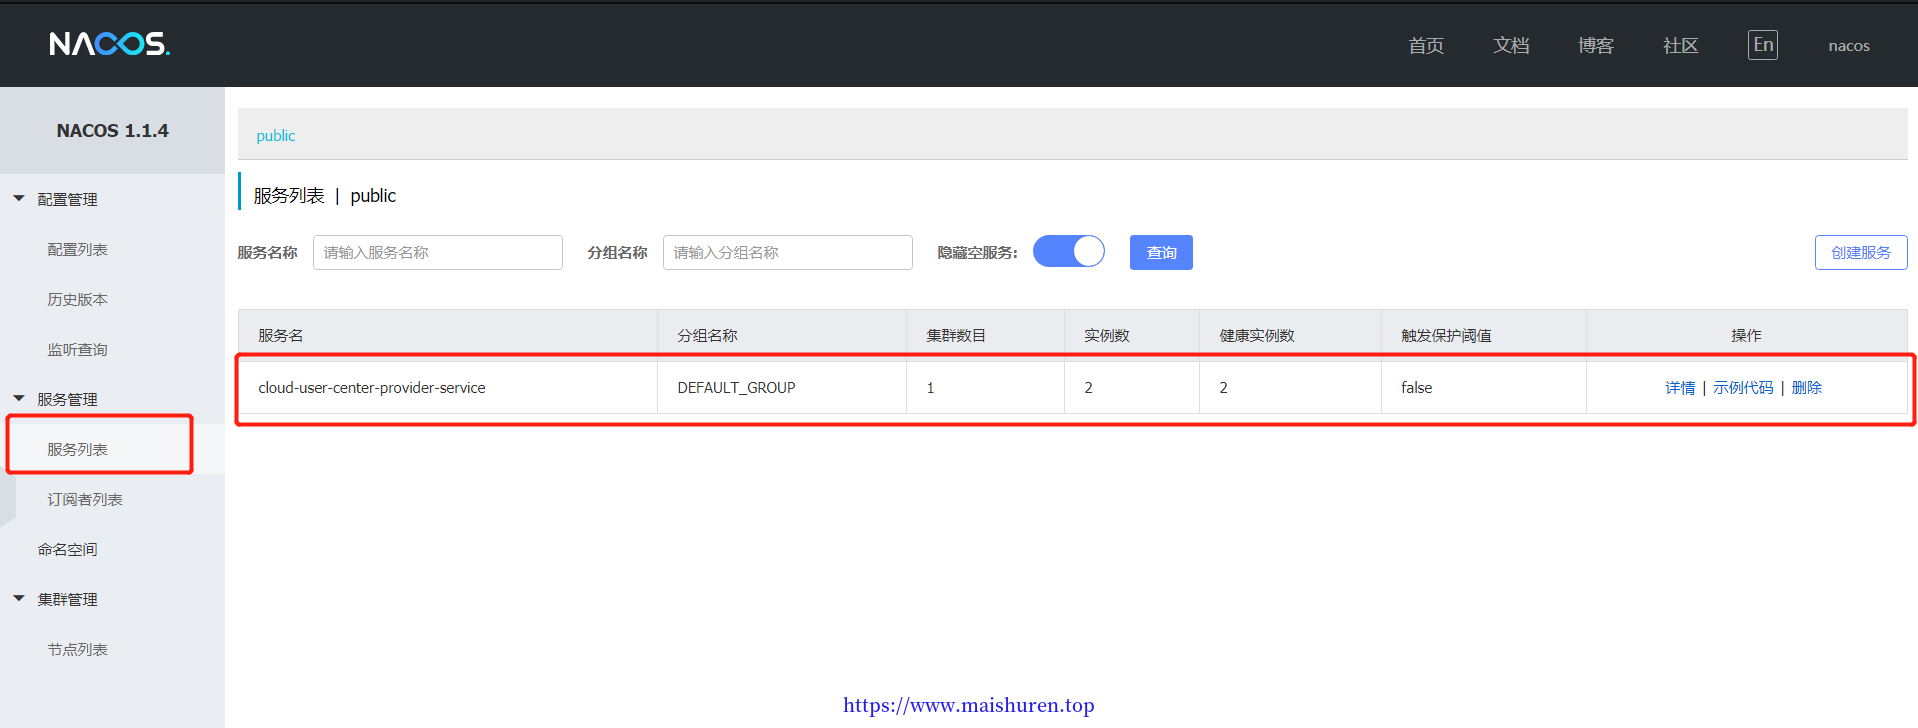Open 示例代码 for cloud-user-center-provider-service

click(x=1743, y=387)
